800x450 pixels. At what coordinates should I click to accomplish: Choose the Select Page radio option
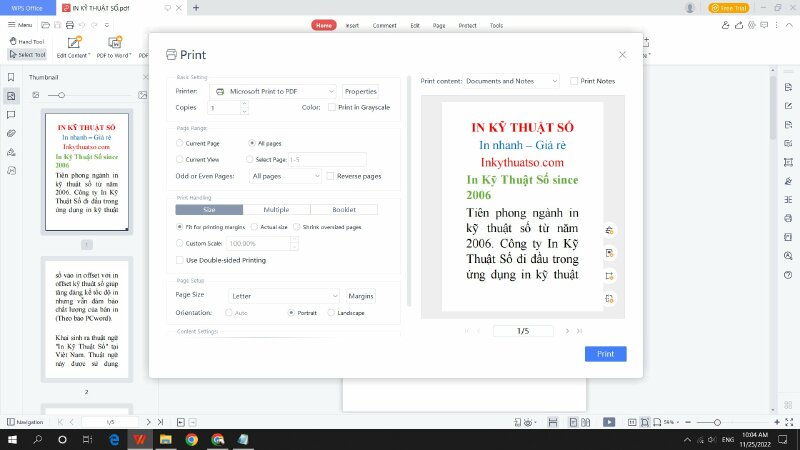click(249, 159)
